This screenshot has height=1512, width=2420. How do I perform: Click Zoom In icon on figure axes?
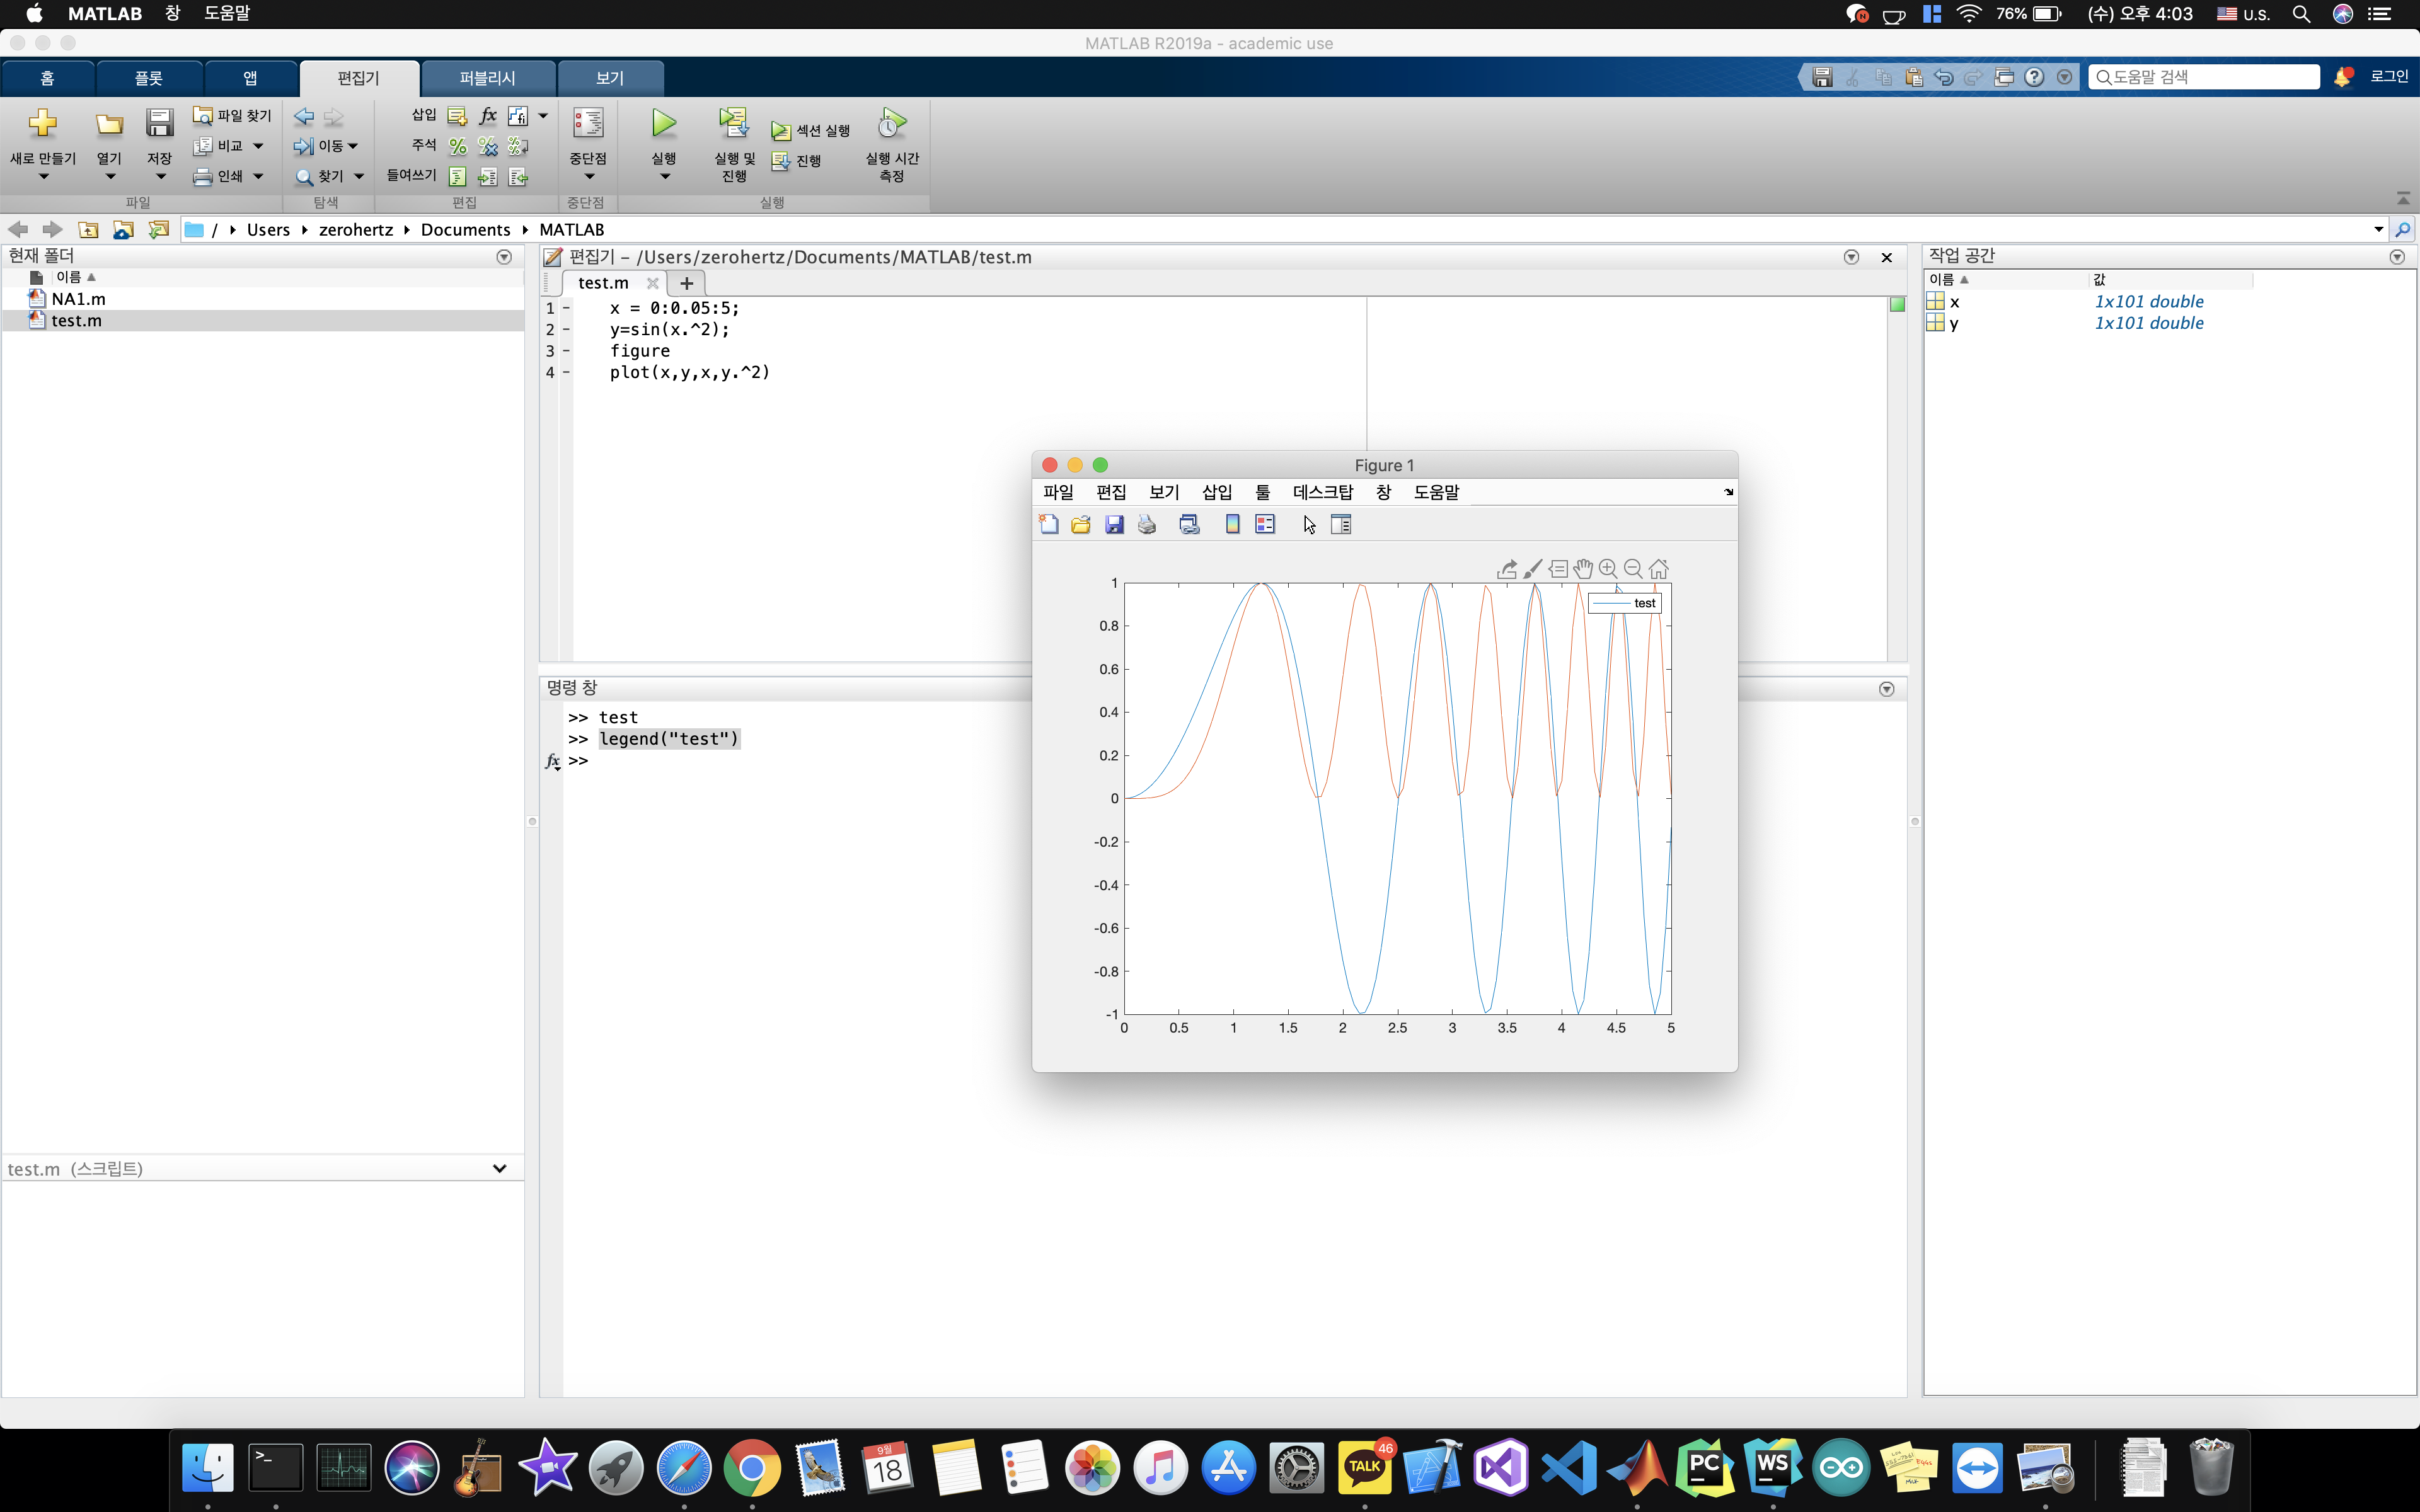1608,569
